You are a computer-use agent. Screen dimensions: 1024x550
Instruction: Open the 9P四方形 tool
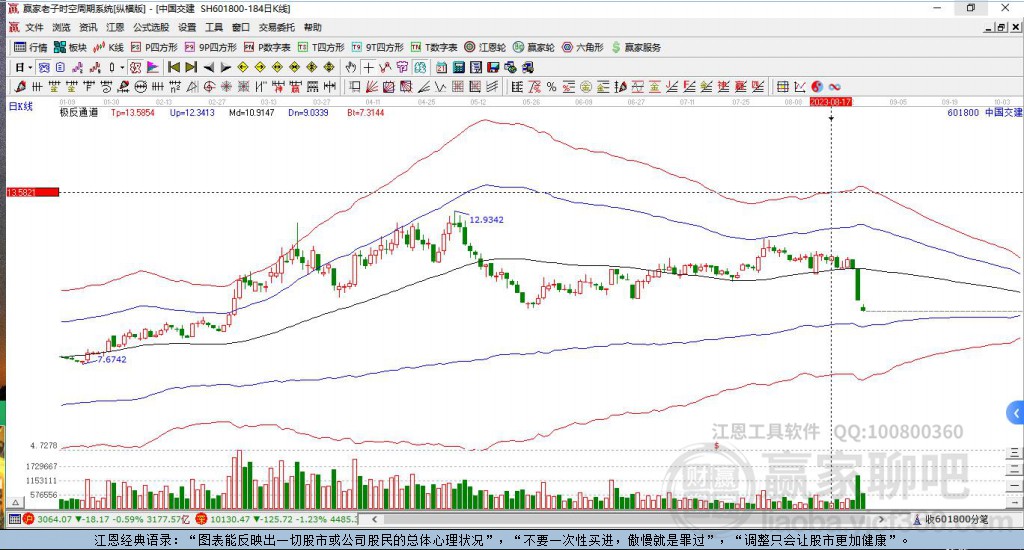coord(210,47)
